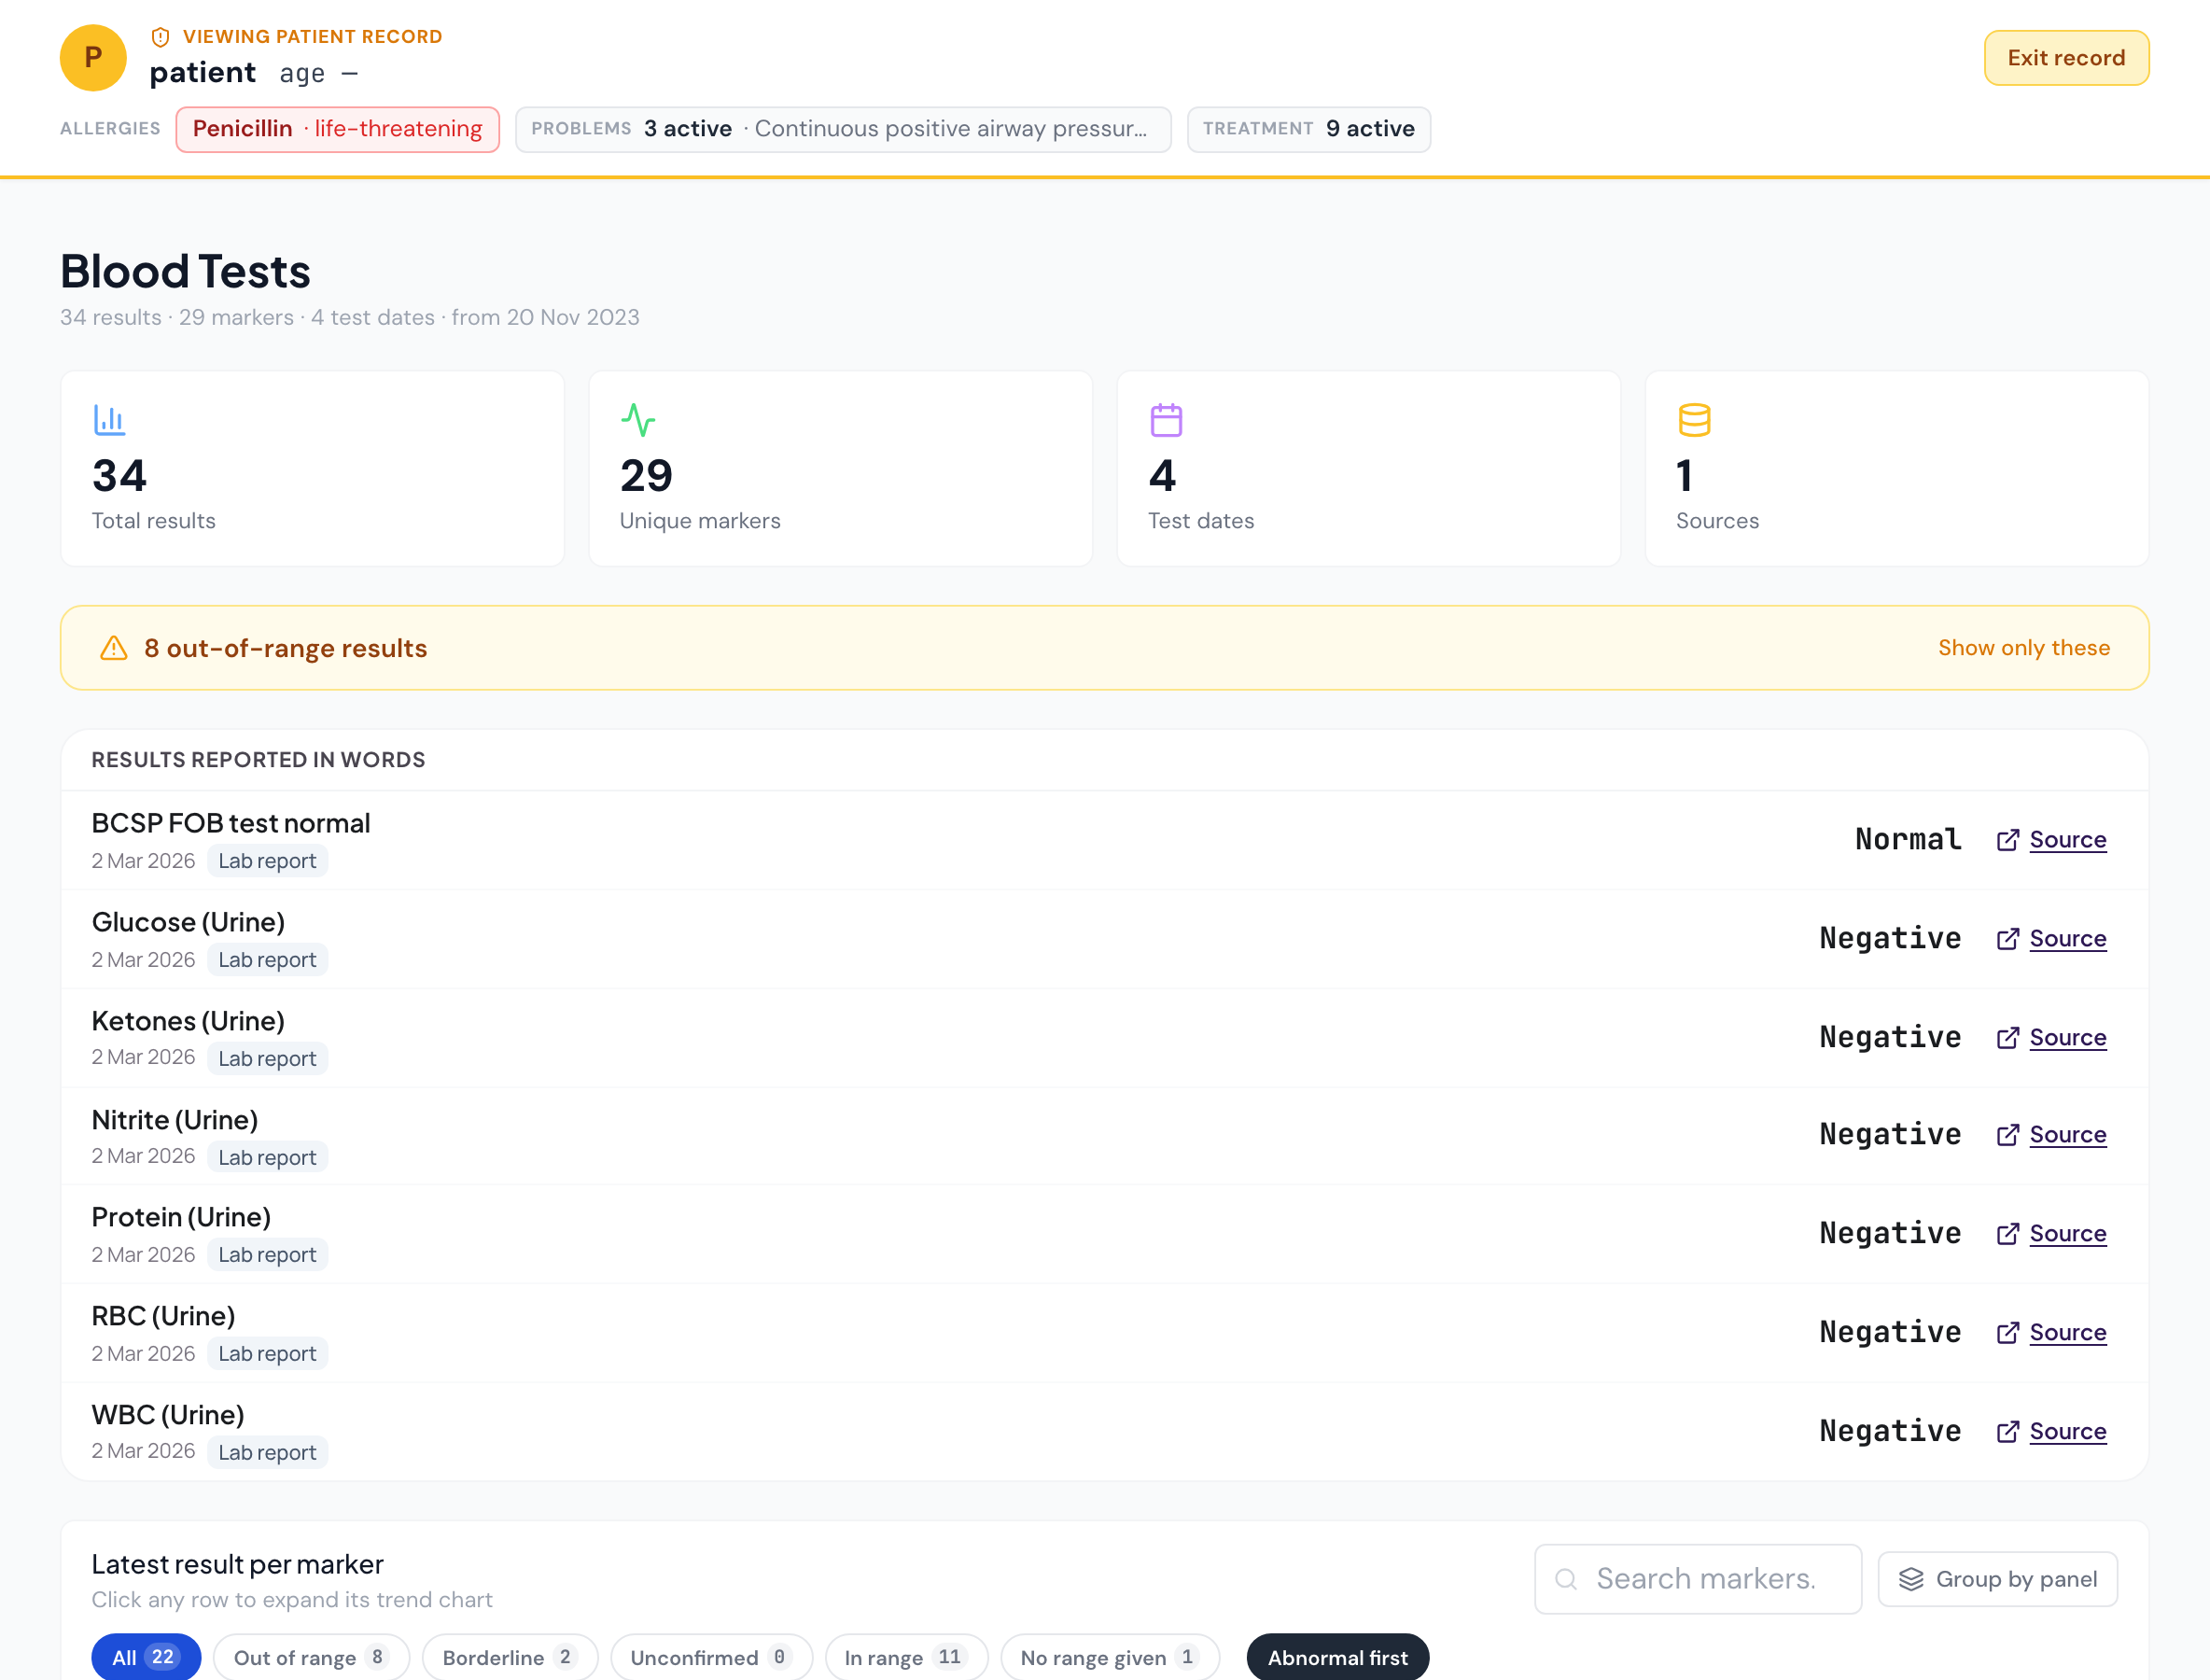Click the layers icon in Group by panel
This screenshot has height=1680, width=2210.
coord(1911,1579)
